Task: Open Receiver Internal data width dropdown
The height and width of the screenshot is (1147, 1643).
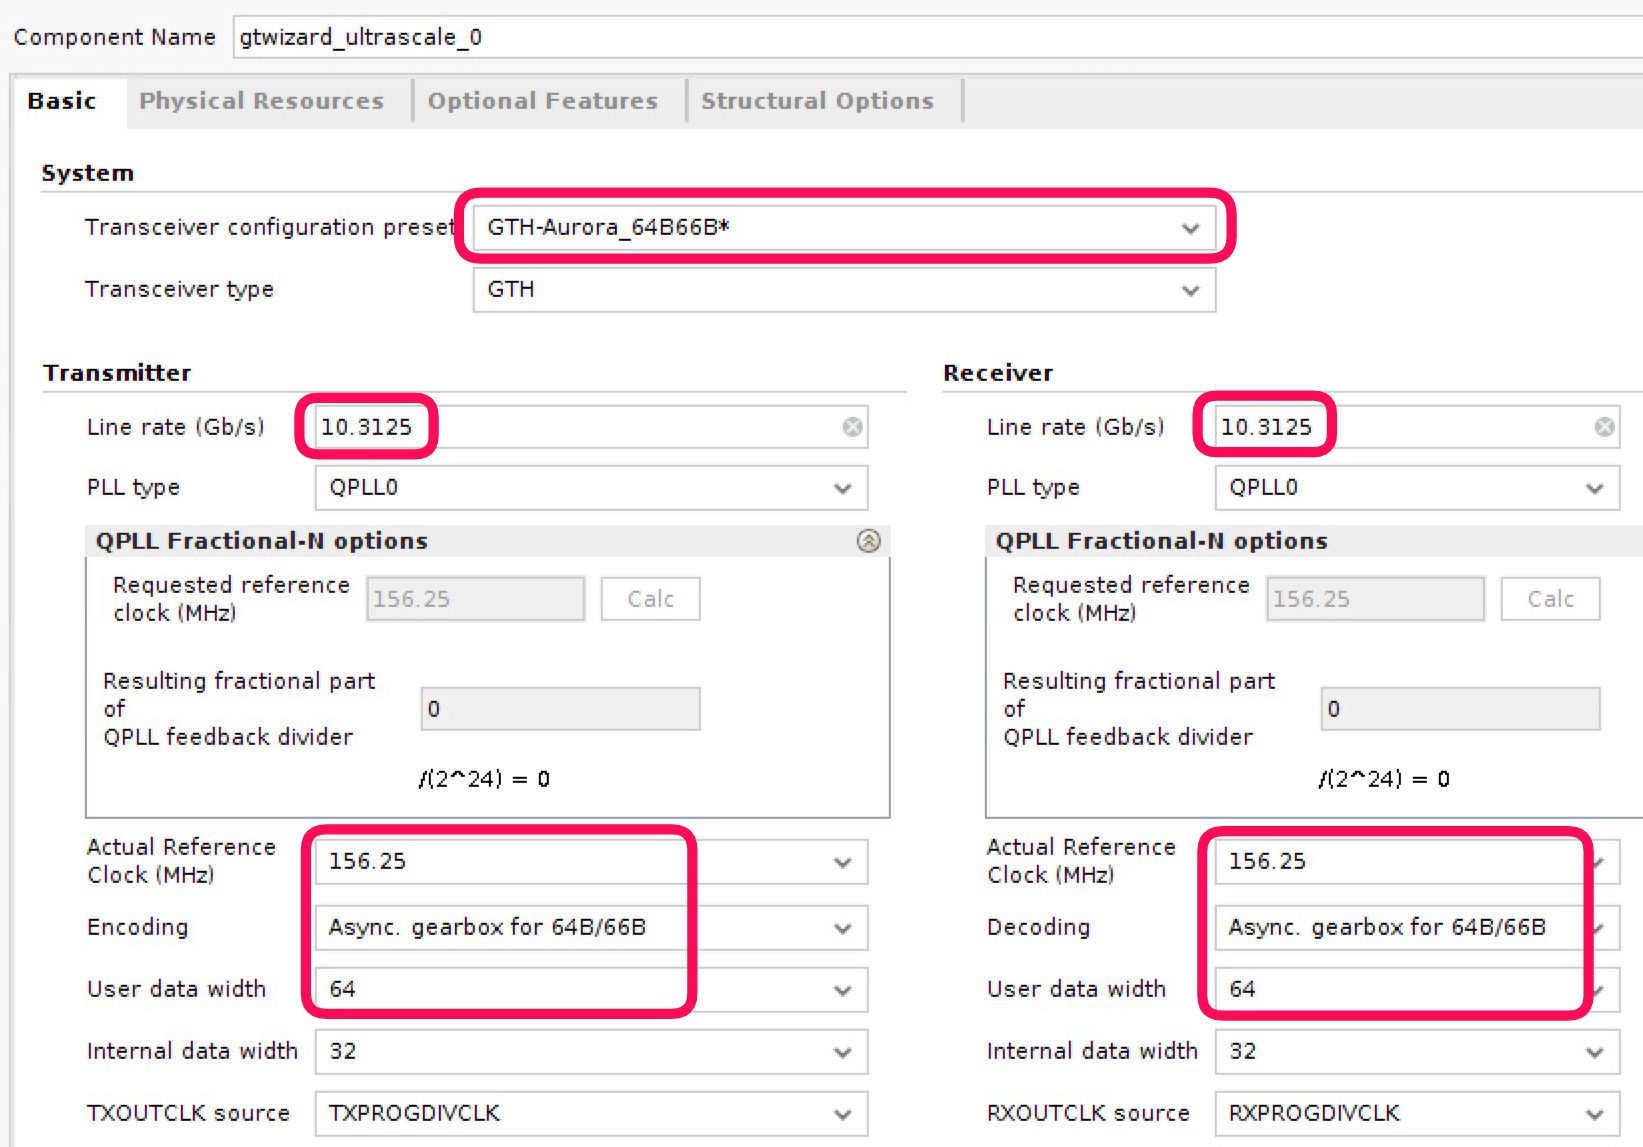Action: 1594,1052
